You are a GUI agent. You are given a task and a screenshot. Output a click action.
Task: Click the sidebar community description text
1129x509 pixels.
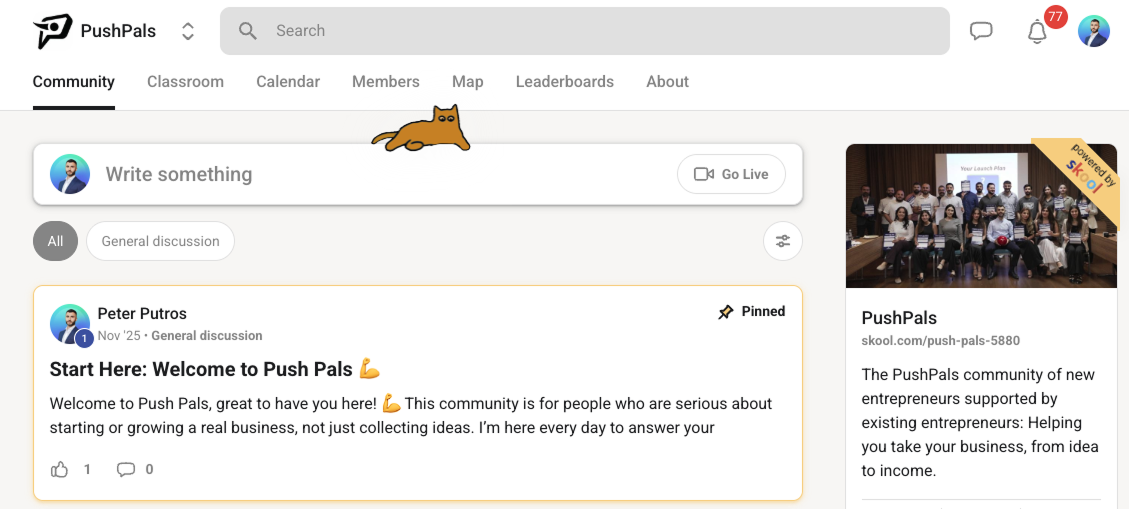[980, 423]
